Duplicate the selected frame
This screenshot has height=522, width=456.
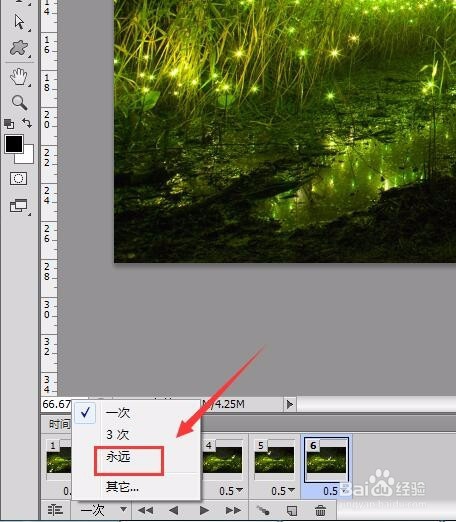[x=292, y=510]
